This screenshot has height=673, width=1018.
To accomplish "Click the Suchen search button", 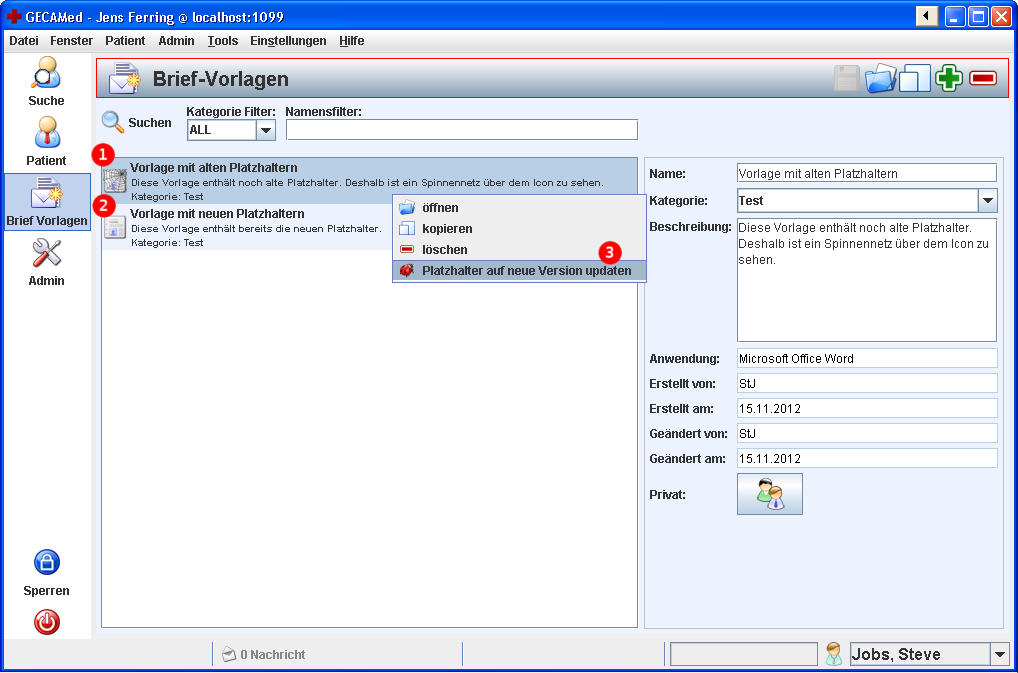I will click(137, 123).
